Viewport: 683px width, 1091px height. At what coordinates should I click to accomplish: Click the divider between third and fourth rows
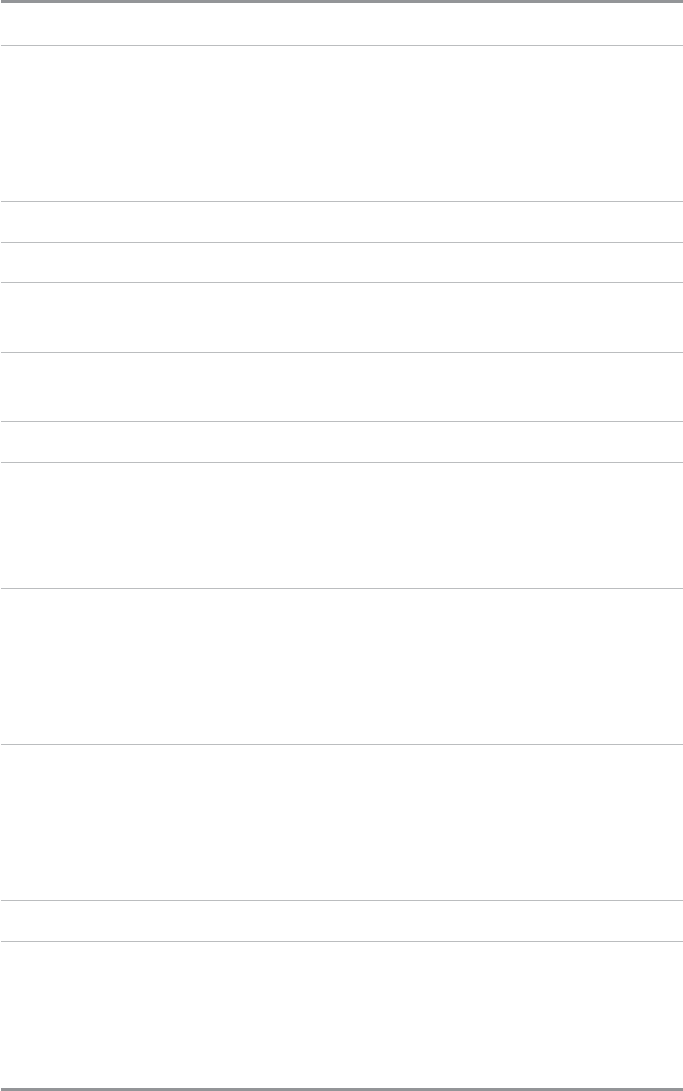click(341, 242)
